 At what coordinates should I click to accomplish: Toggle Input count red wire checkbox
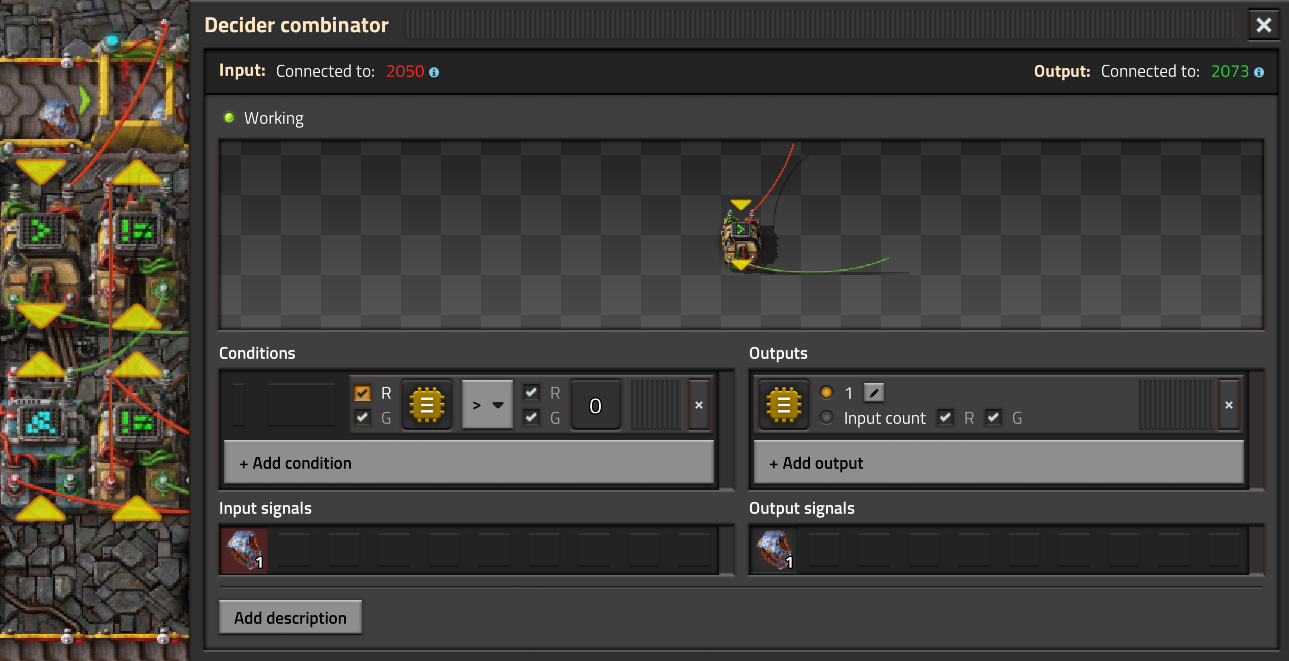[x=945, y=418]
